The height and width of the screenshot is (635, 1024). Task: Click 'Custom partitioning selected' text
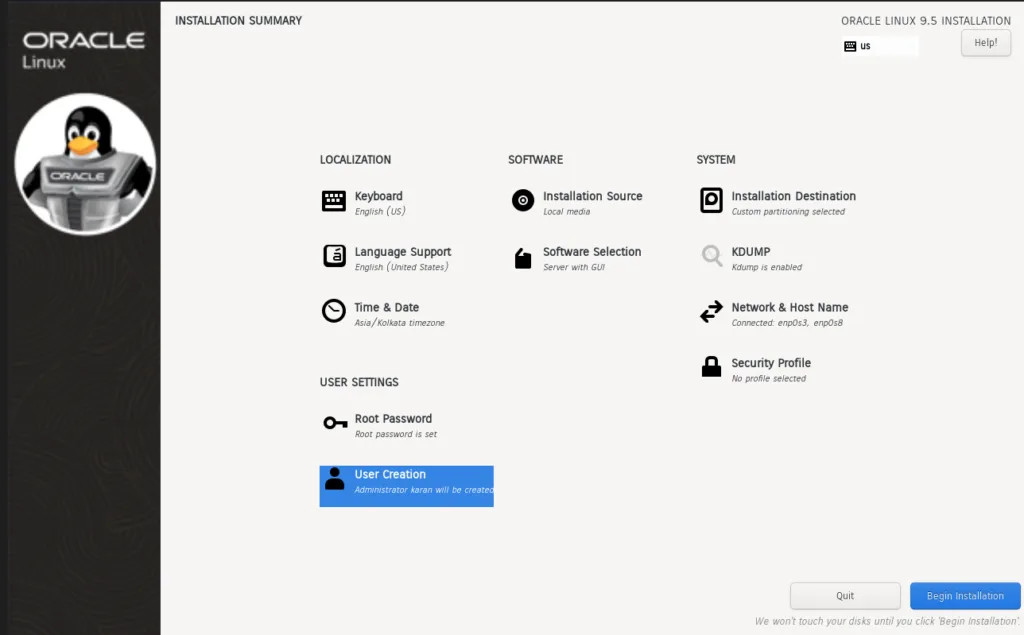[x=788, y=212]
